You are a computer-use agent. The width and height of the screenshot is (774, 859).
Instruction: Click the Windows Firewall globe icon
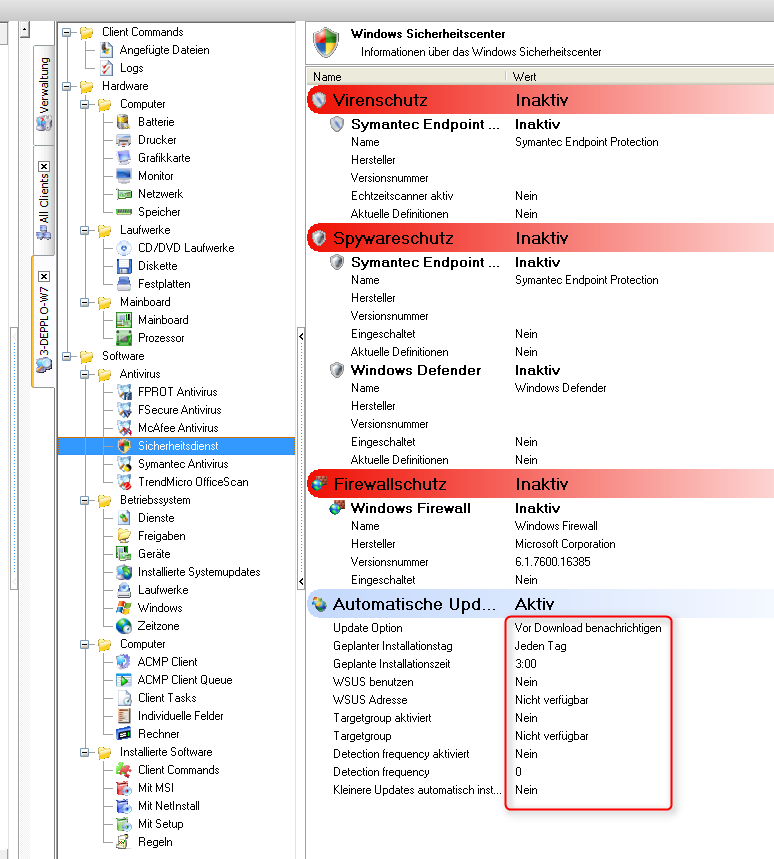[x=337, y=508]
